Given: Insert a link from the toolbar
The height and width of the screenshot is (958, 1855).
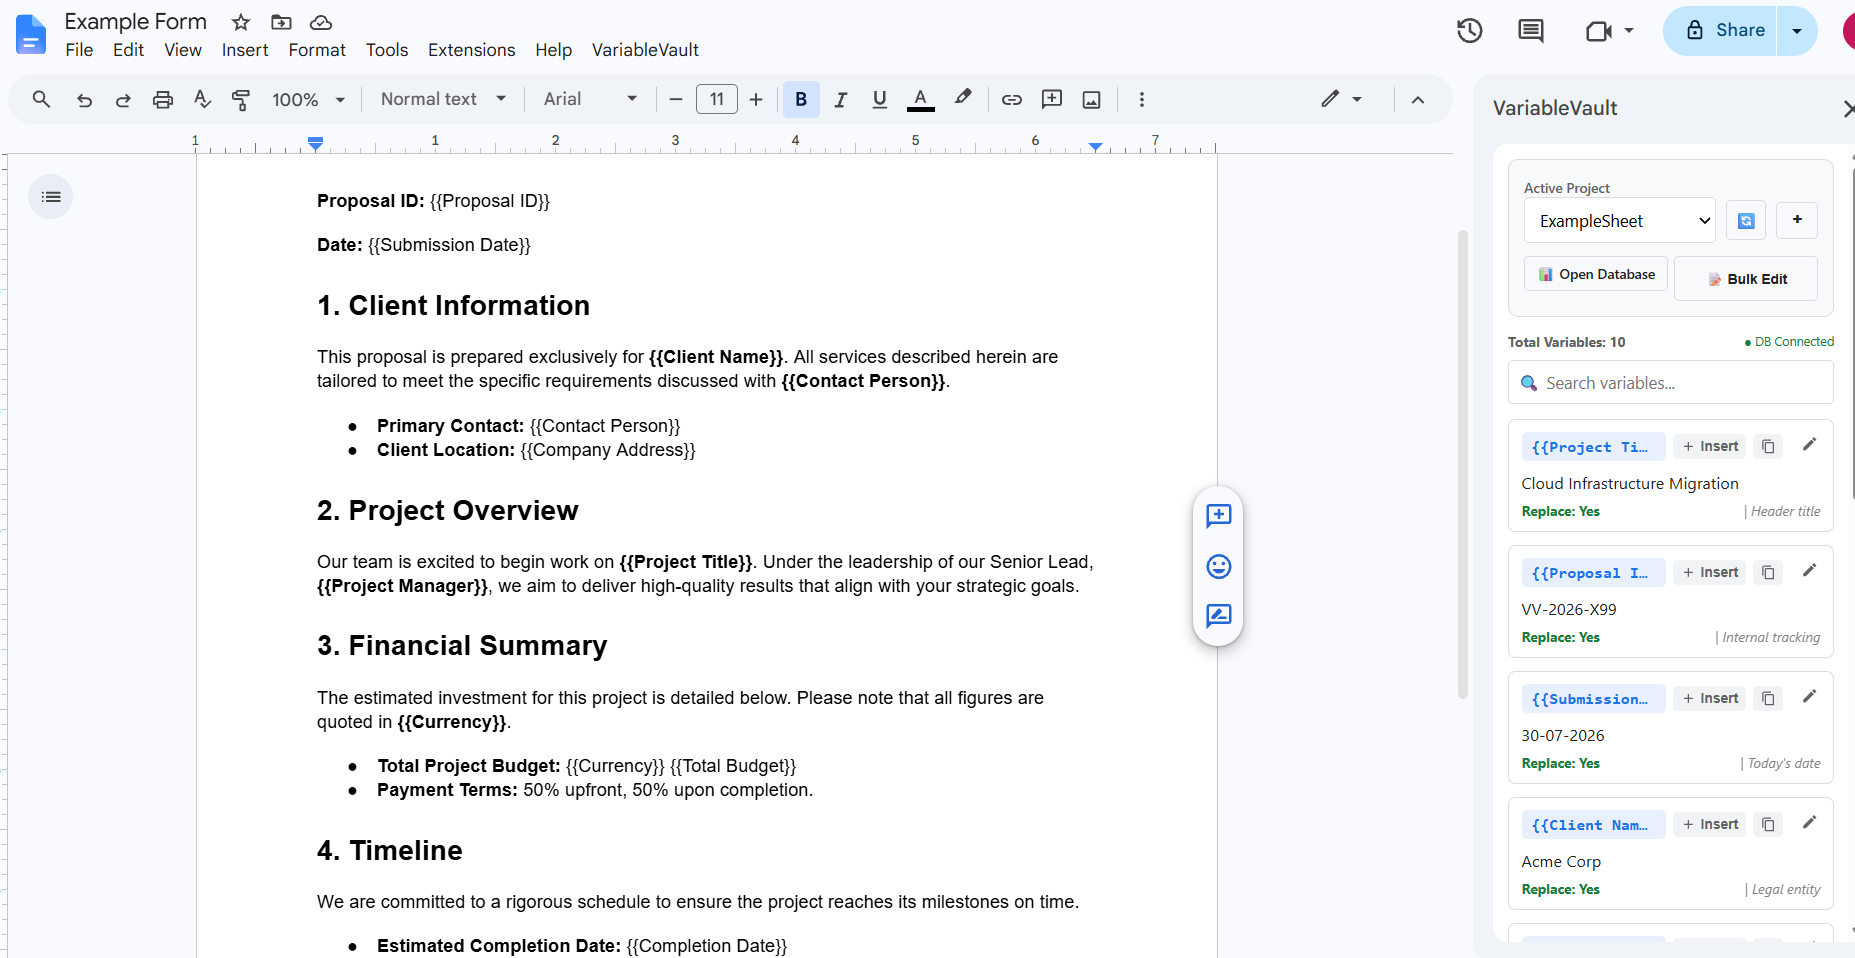Looking at the screenshot, I should tap(1012, 99).
